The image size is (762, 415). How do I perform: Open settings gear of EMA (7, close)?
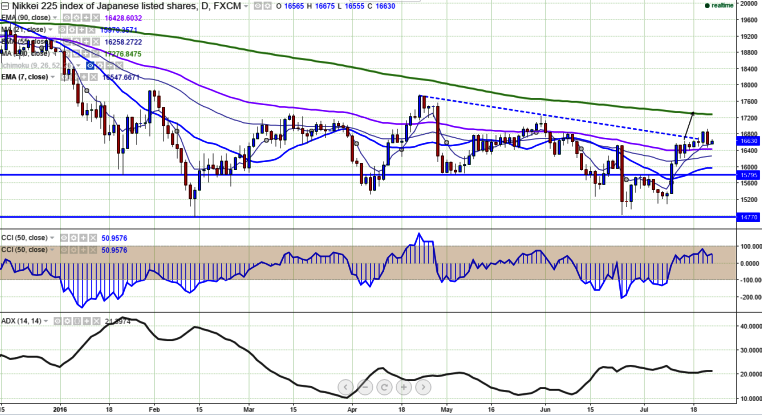coord(74,77)
